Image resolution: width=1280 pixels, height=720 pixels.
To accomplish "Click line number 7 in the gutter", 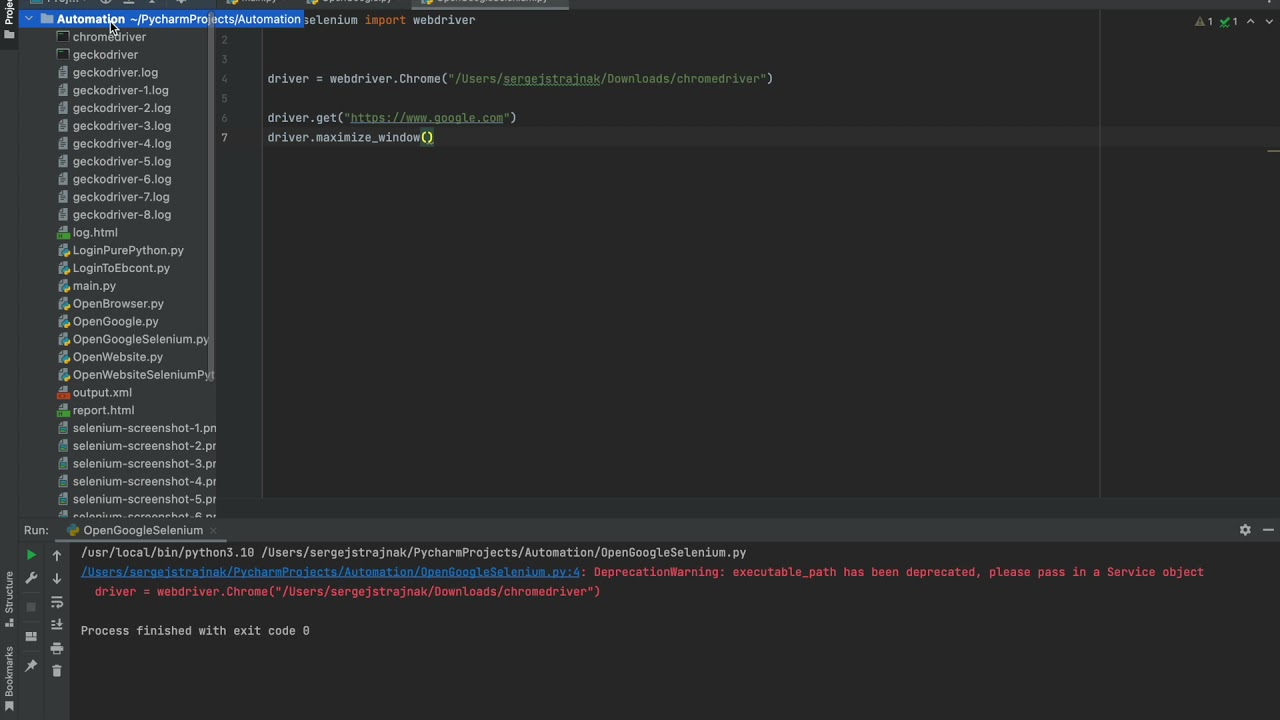I will 225,138.
